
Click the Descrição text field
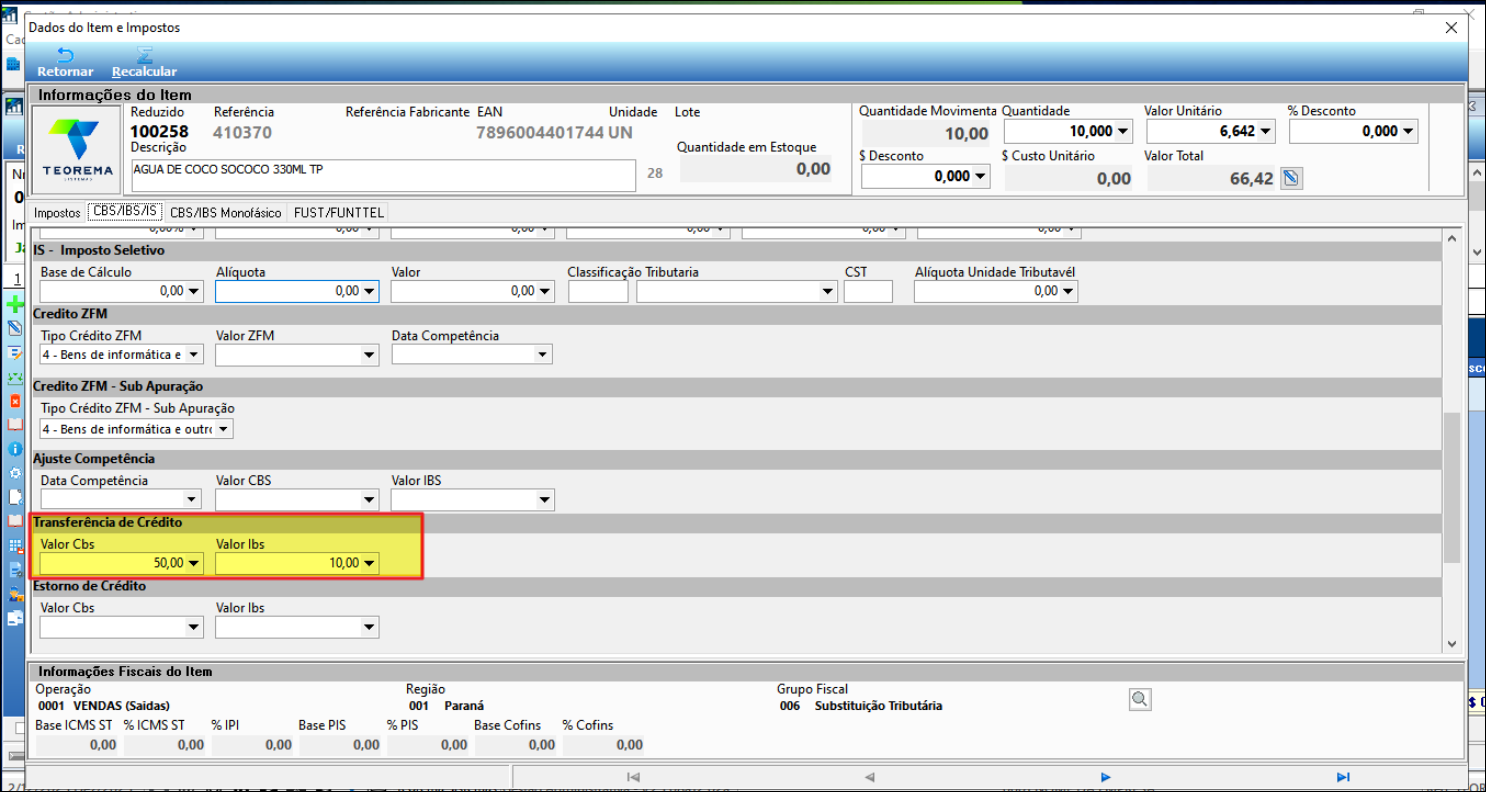[x=383, y=175]
